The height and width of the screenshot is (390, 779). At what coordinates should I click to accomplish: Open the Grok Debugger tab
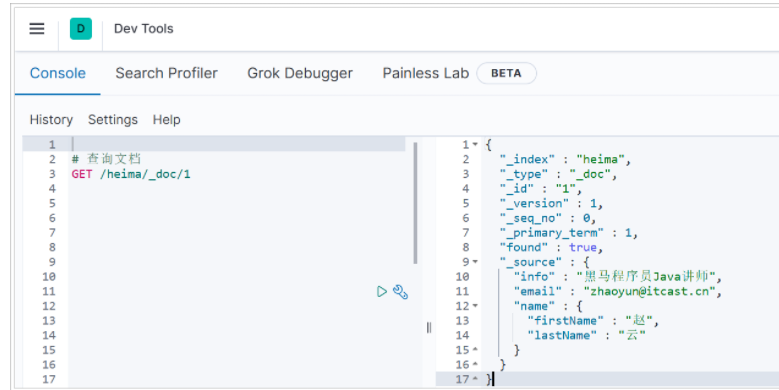[x=300, y=73]
